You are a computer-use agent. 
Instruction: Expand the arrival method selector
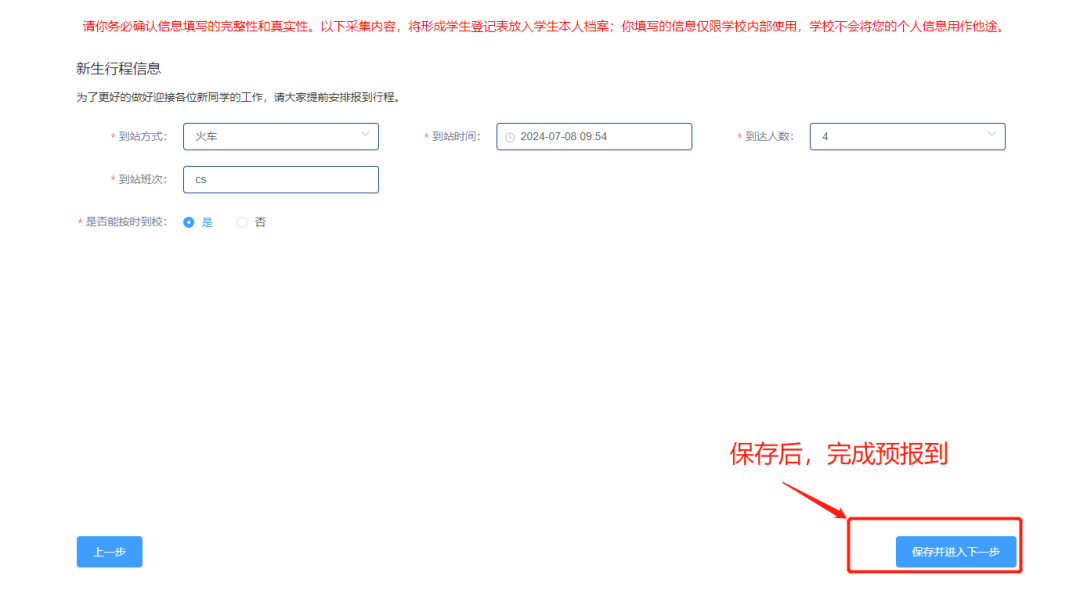pos(280,136)
